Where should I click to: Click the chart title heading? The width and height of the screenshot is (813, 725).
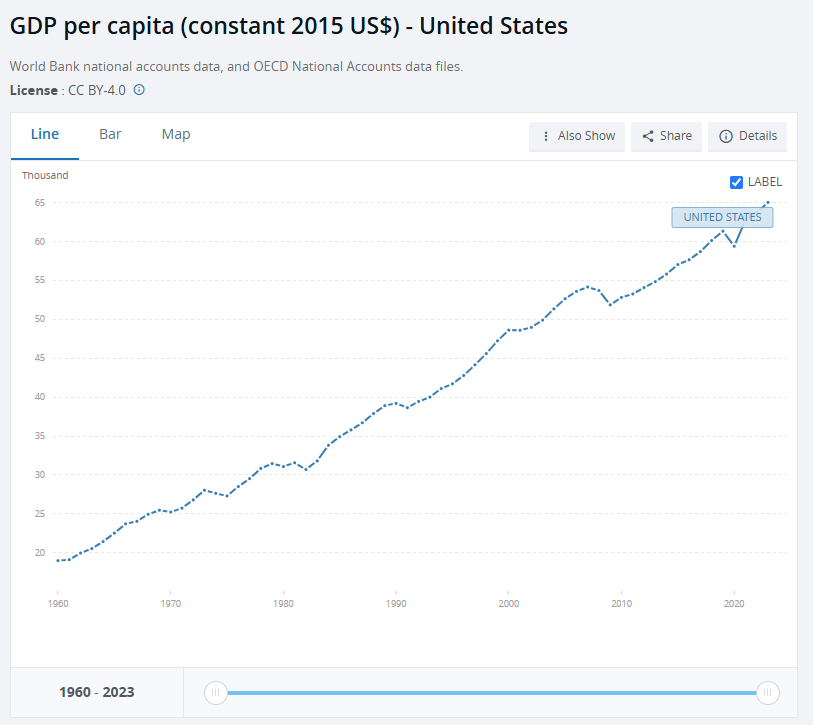289,26
